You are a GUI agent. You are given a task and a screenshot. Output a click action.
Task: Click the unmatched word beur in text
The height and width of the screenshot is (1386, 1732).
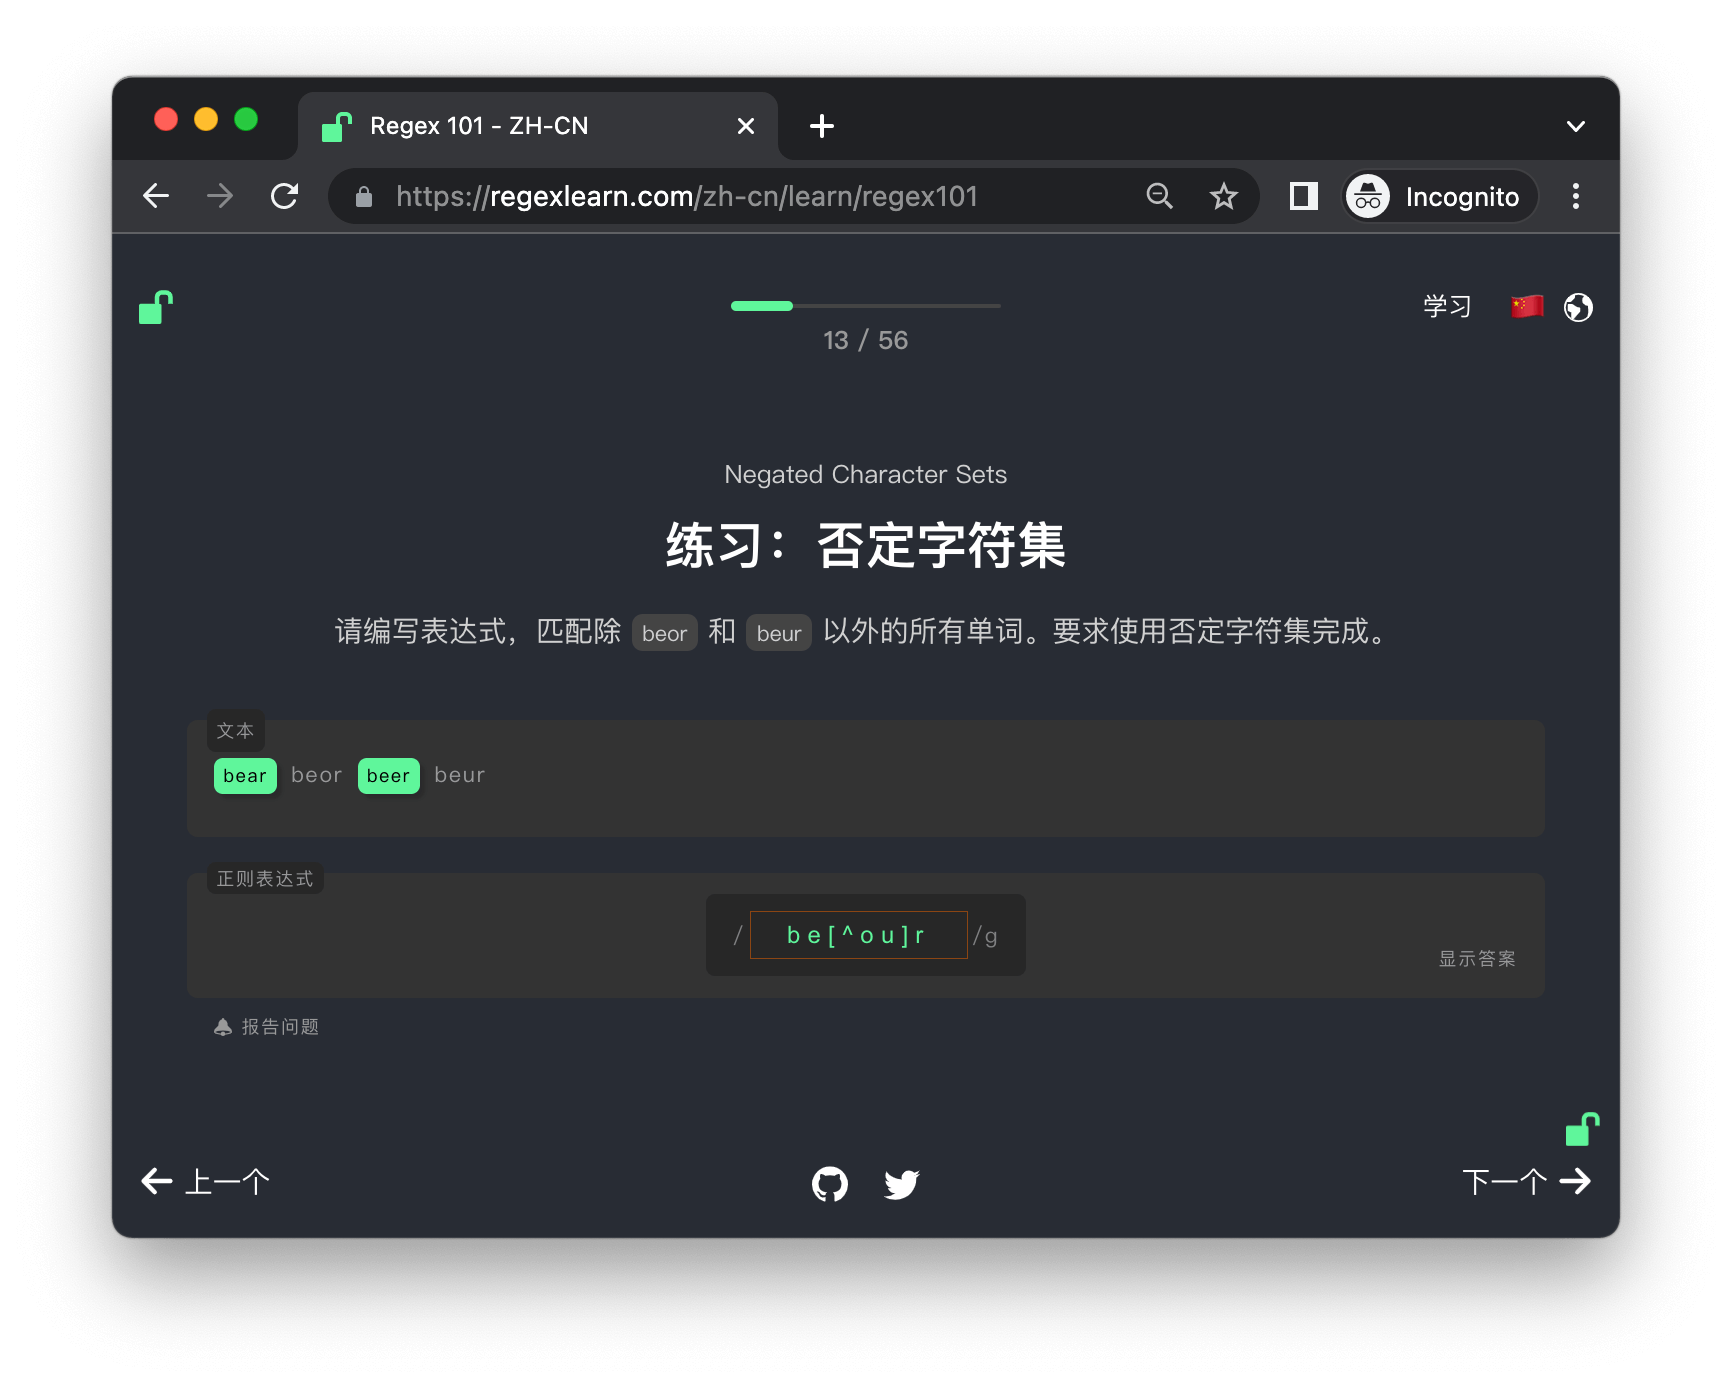point(460,775)
